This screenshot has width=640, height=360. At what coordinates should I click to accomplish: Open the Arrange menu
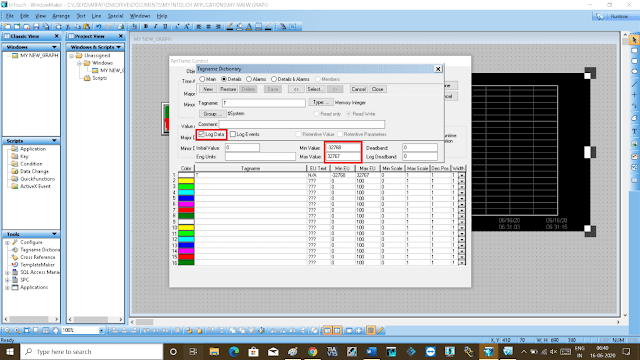coord(61,16)
